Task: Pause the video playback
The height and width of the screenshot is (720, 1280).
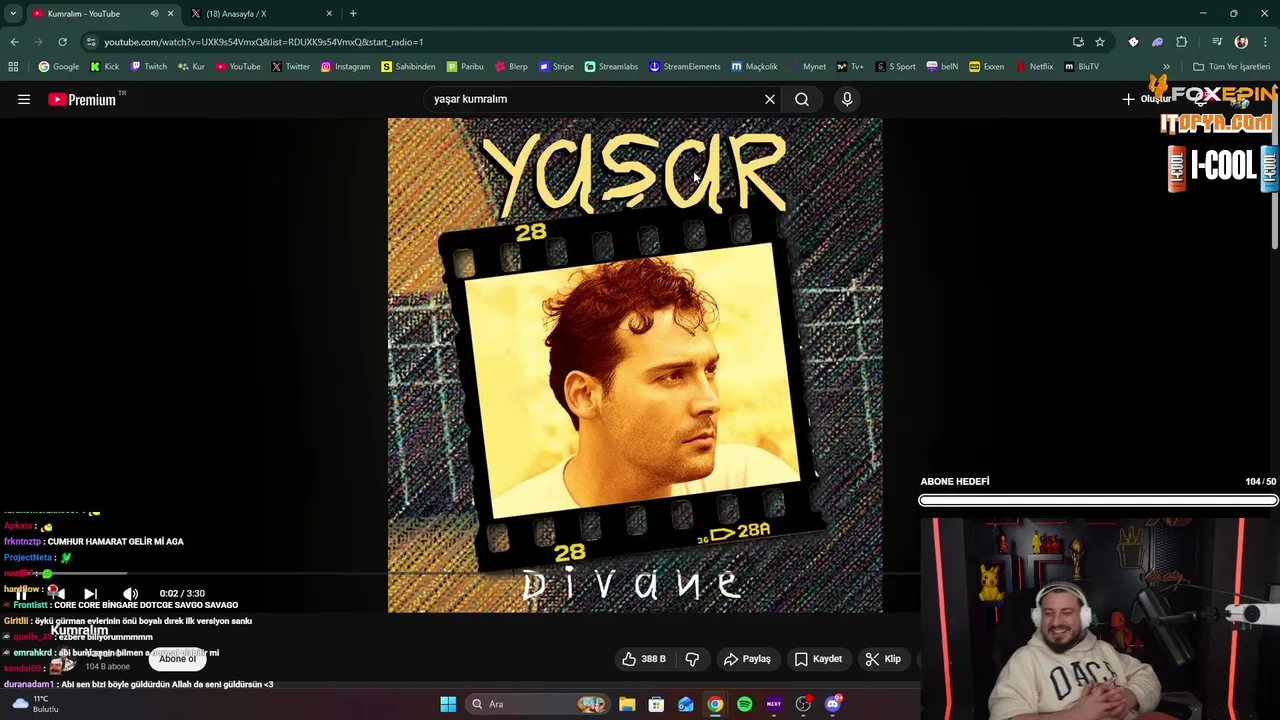Action: coord(21,593)
